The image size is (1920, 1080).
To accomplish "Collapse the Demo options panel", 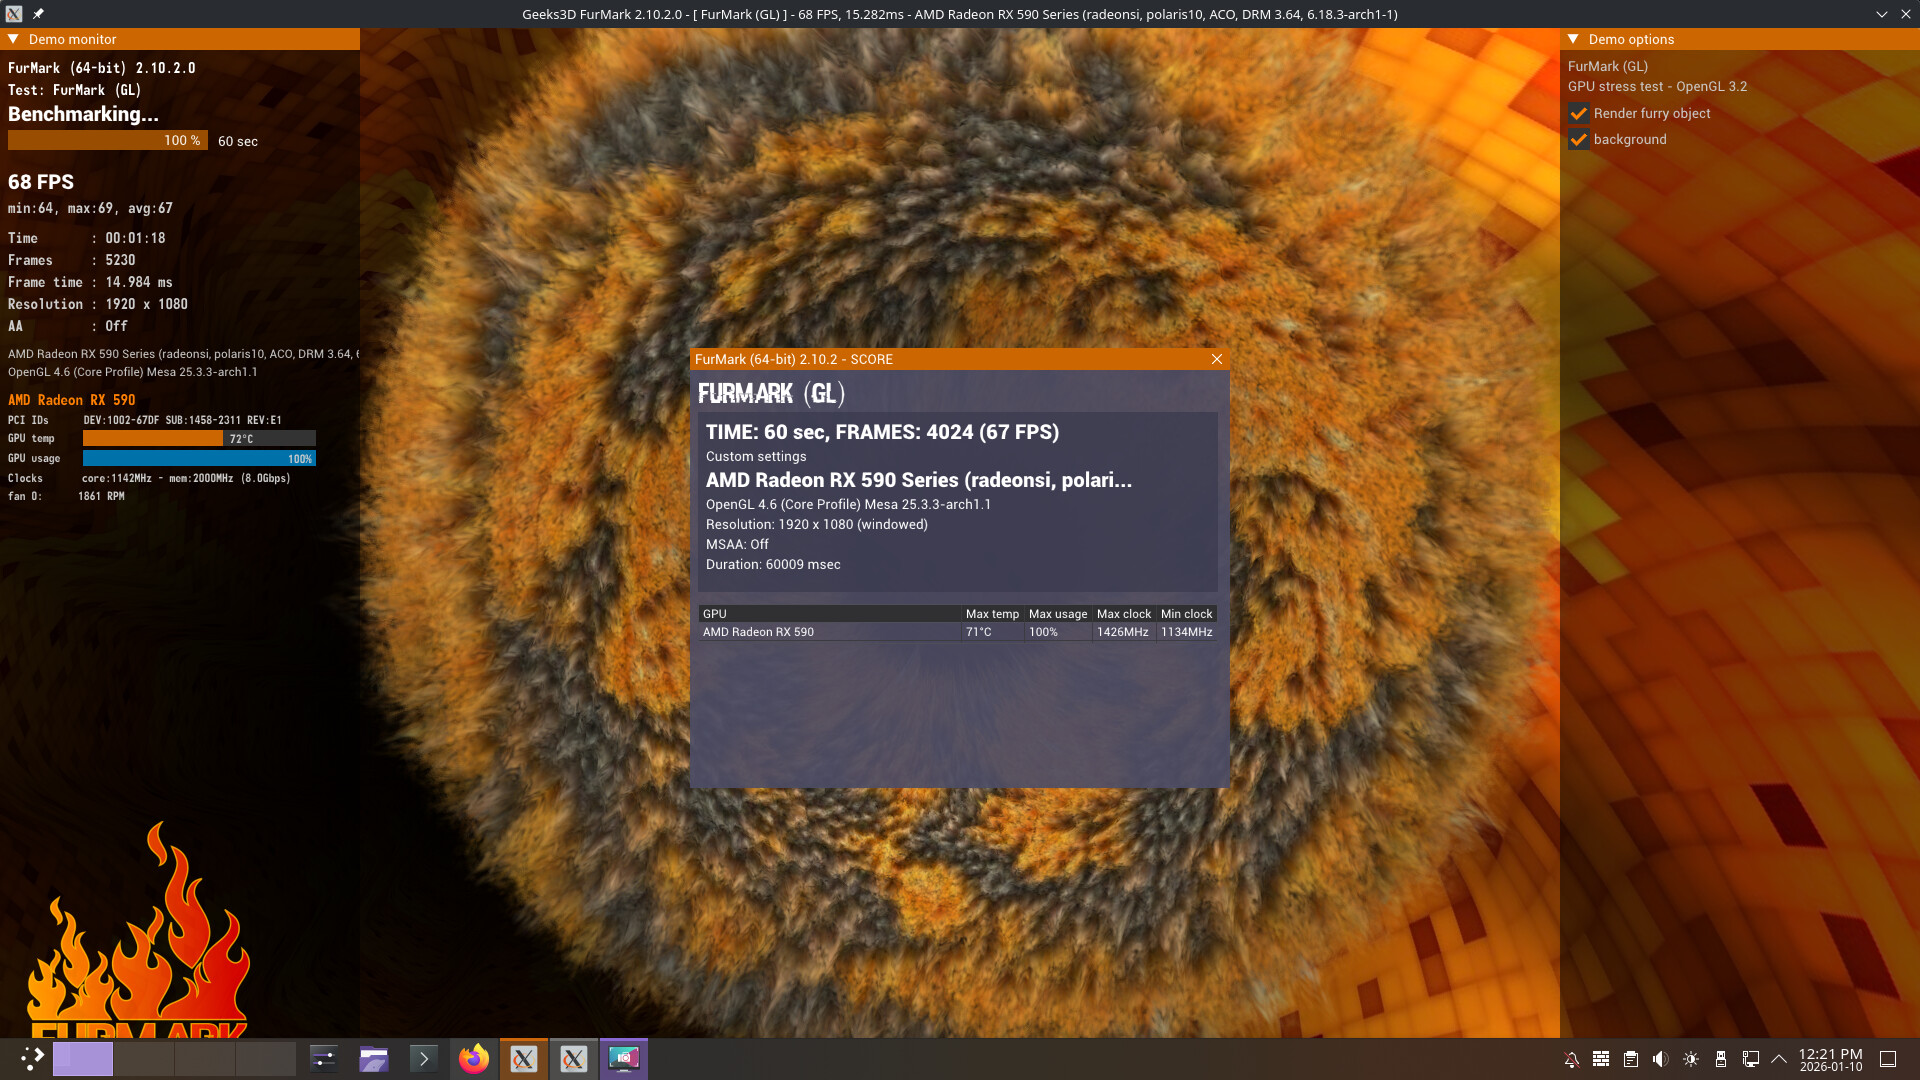I will coord(1573,39).
